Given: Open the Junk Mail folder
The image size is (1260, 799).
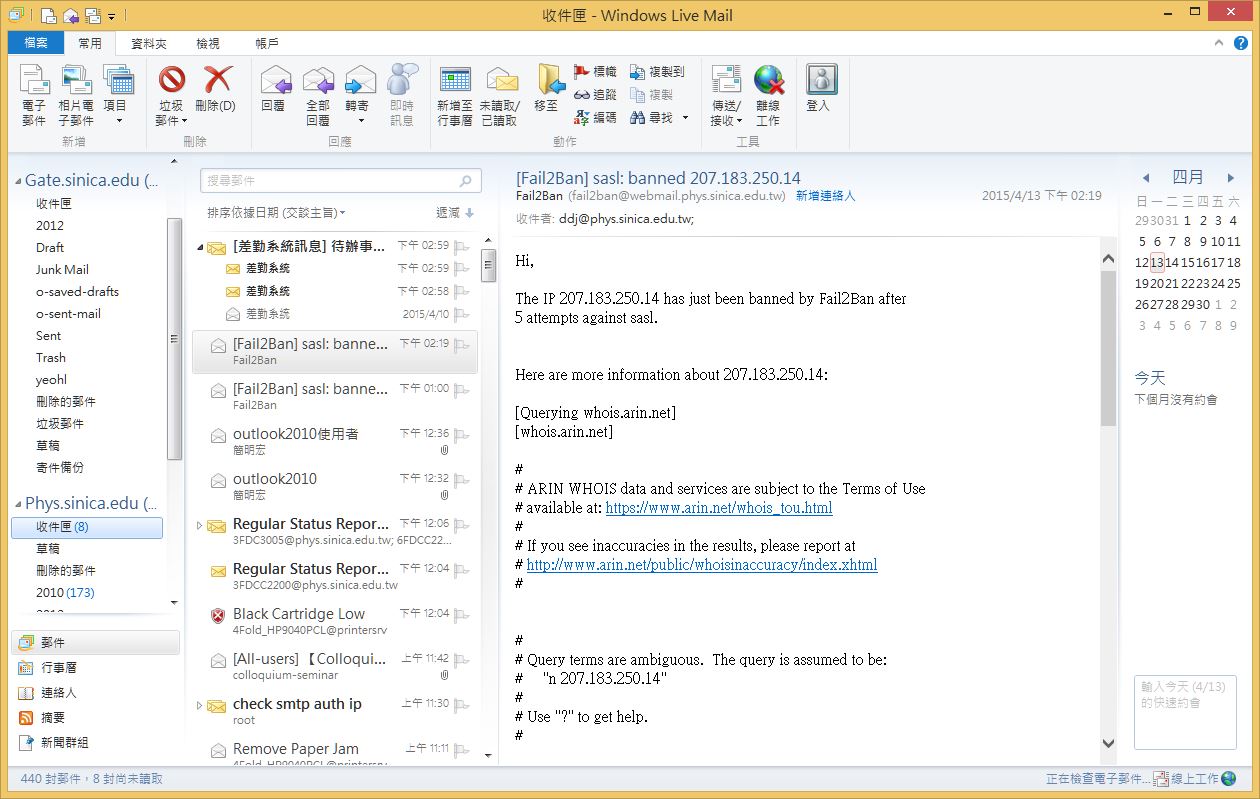Looking at the screenshot, I should [62, 269].
